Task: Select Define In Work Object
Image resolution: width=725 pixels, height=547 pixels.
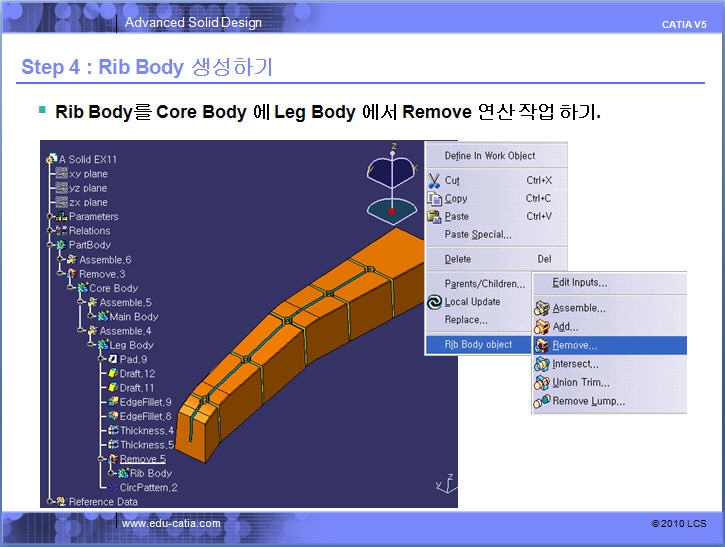Action: point(489,156)
